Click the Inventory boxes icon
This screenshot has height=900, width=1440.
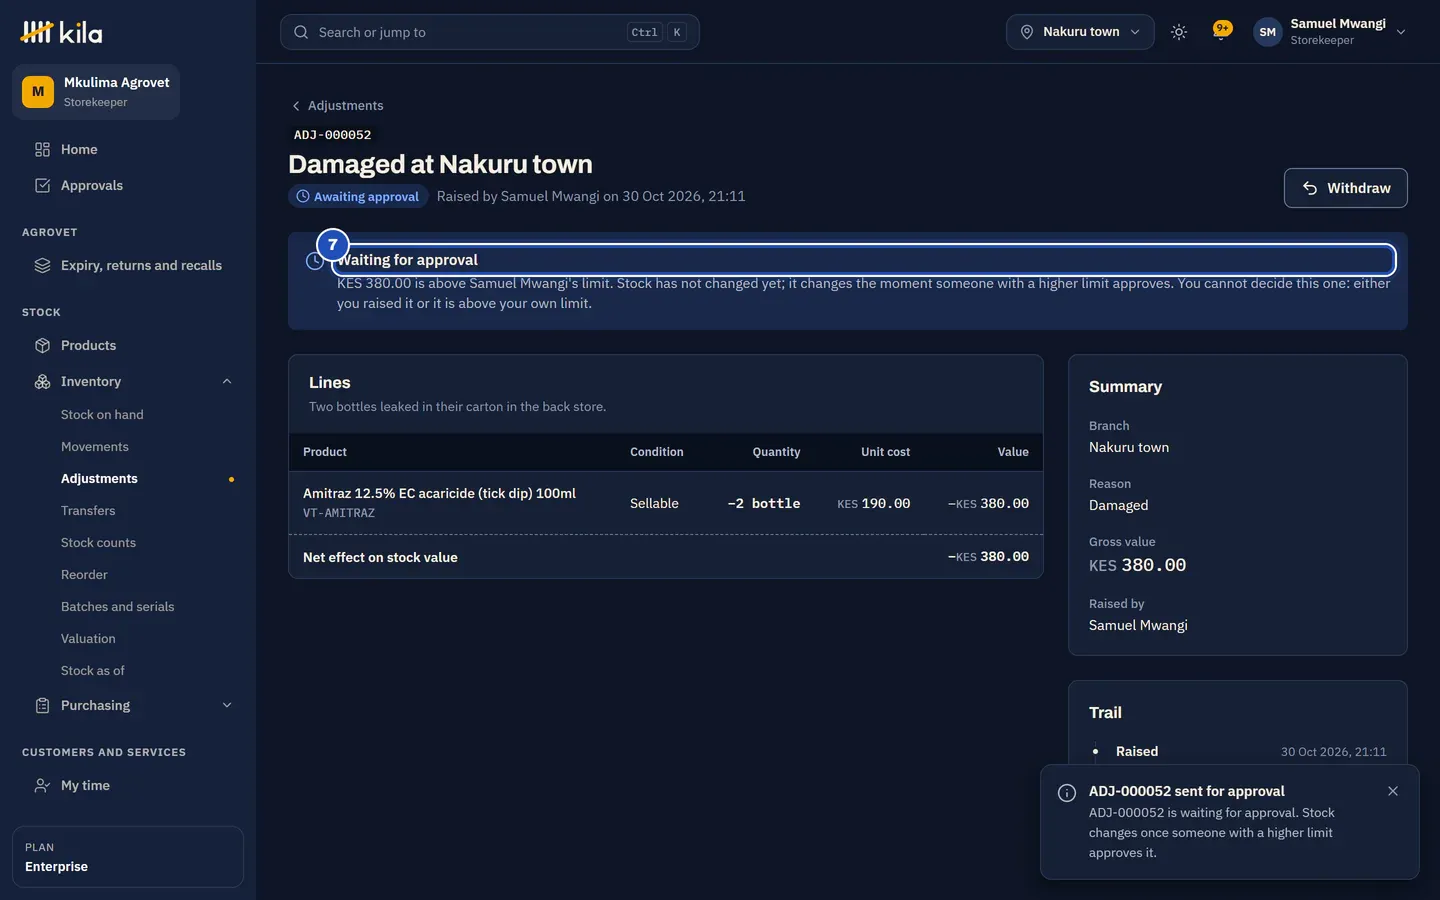pos(42,381)
